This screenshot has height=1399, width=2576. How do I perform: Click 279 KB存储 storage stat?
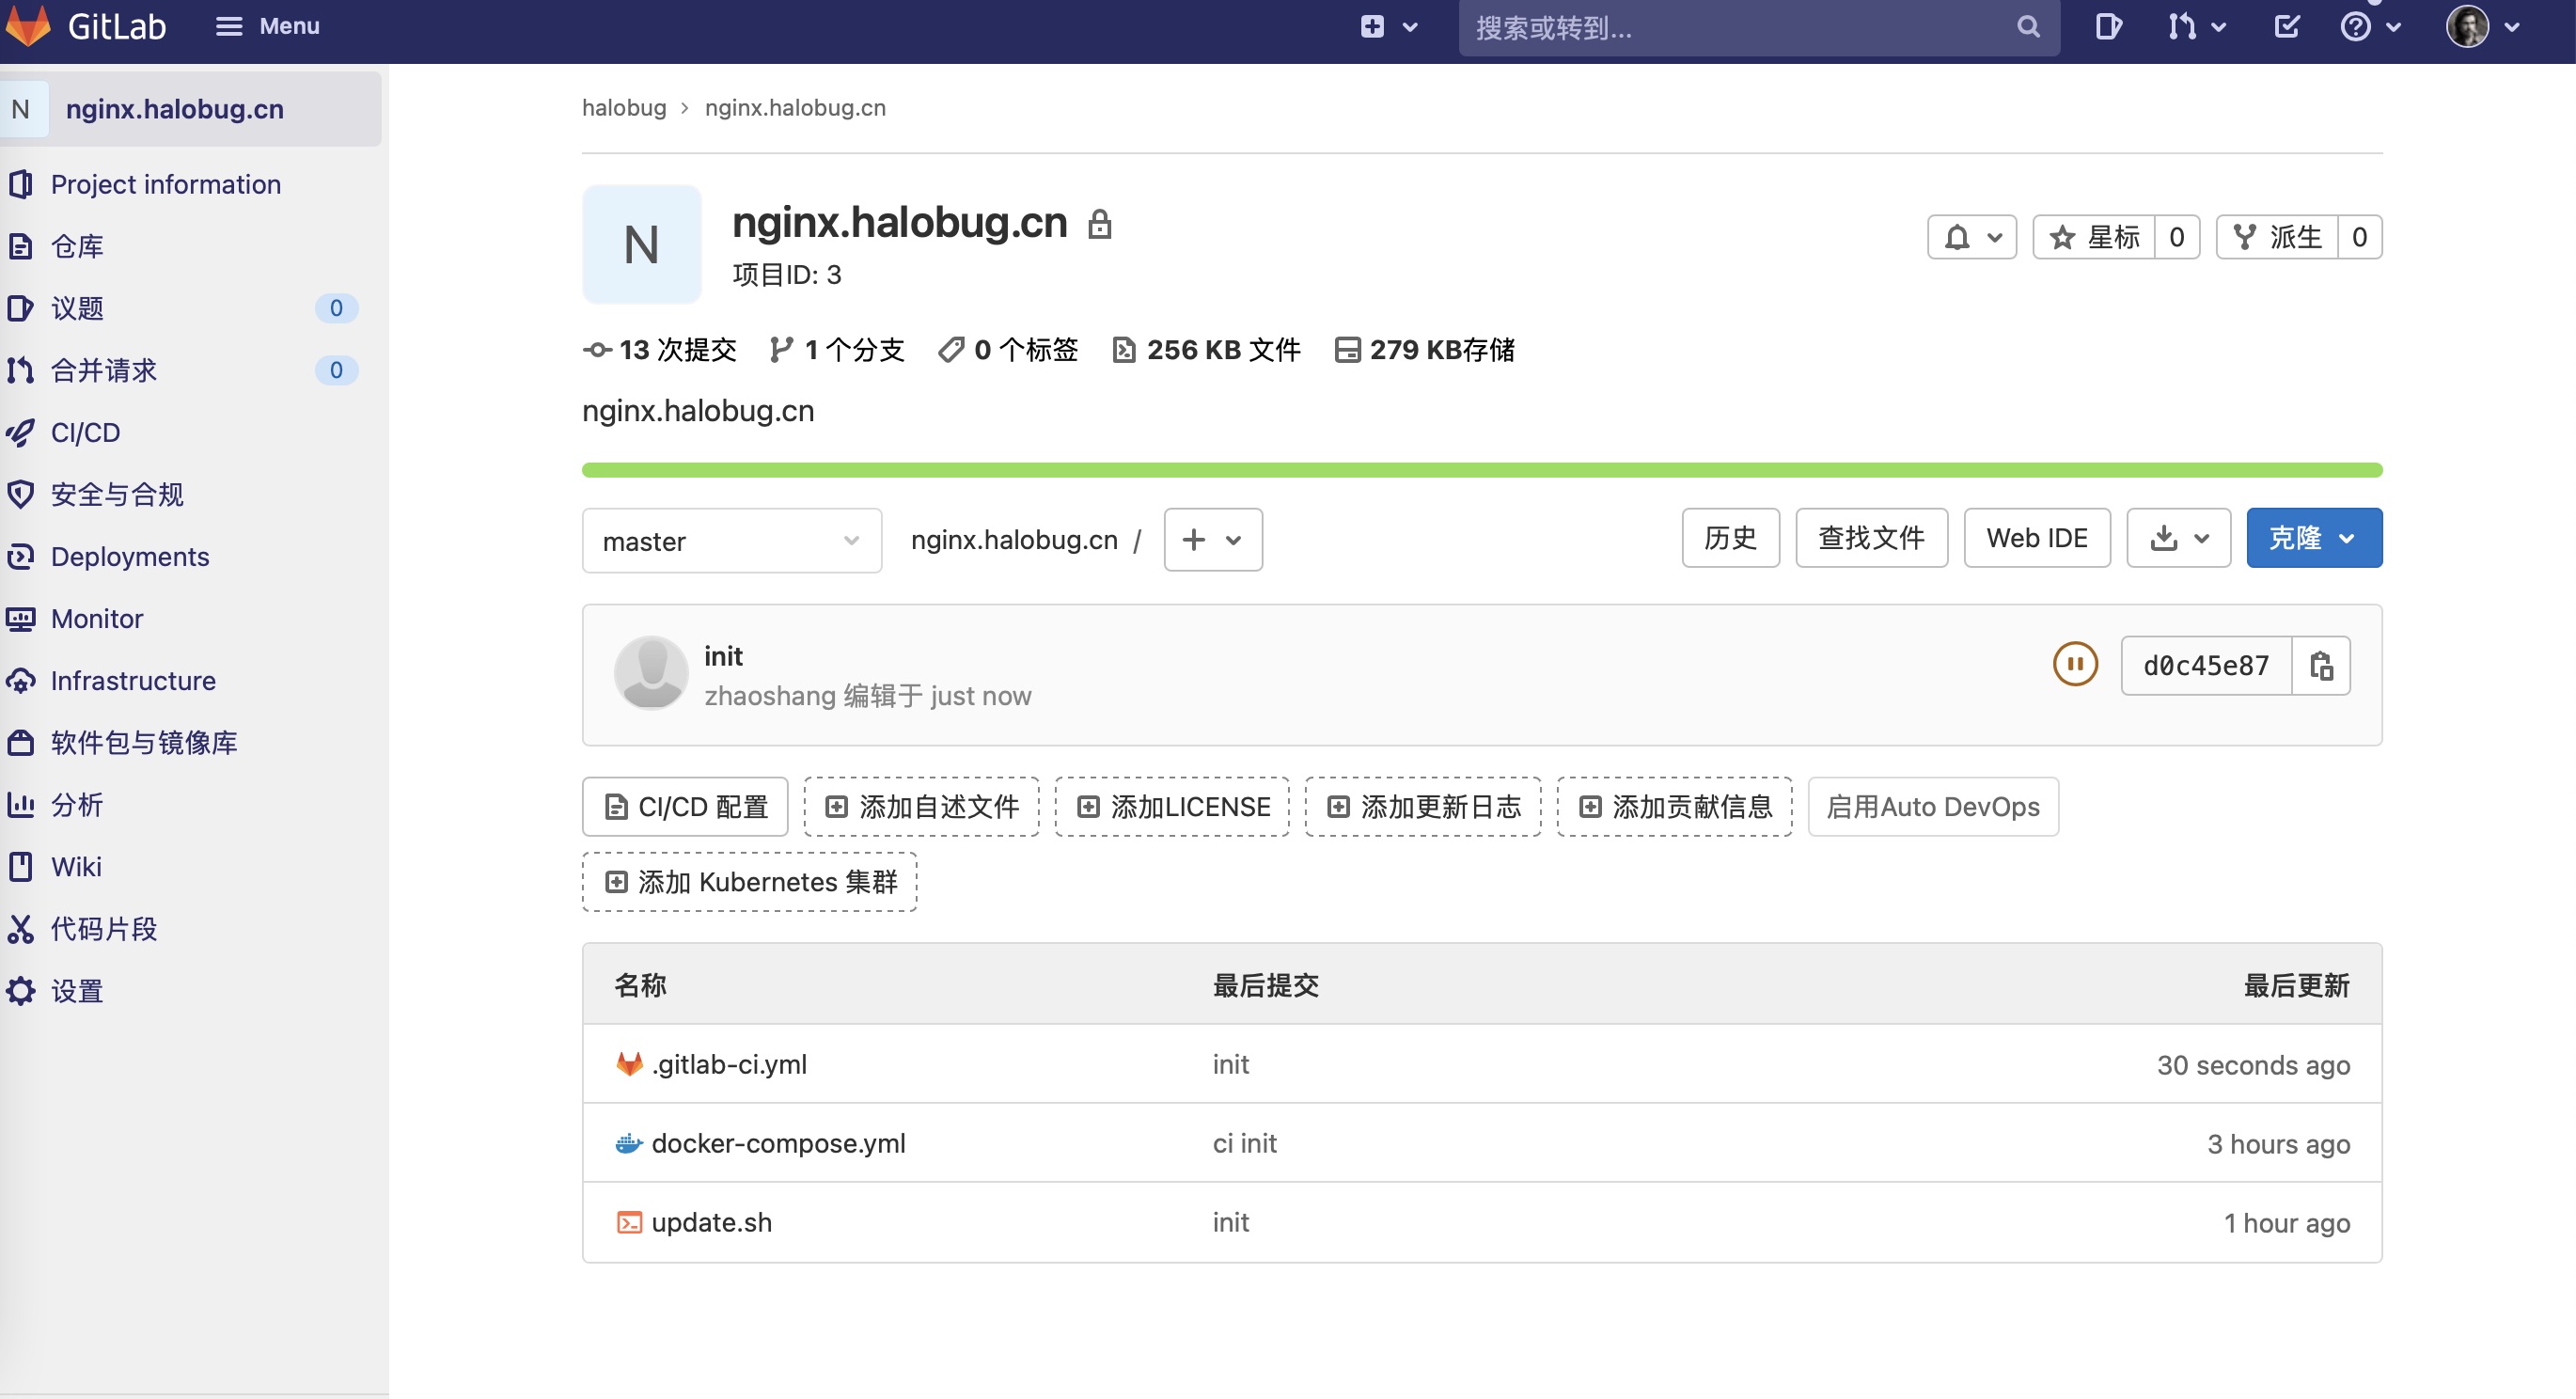pyautogui.click(x=1425, y=350)
